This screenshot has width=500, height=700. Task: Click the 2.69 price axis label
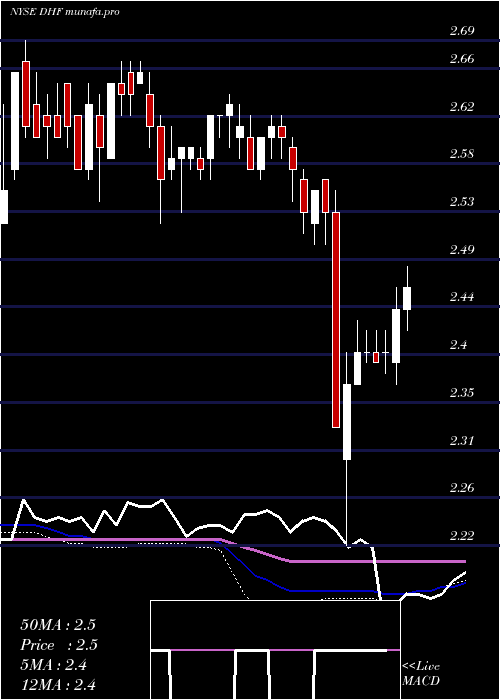(462, 31)
